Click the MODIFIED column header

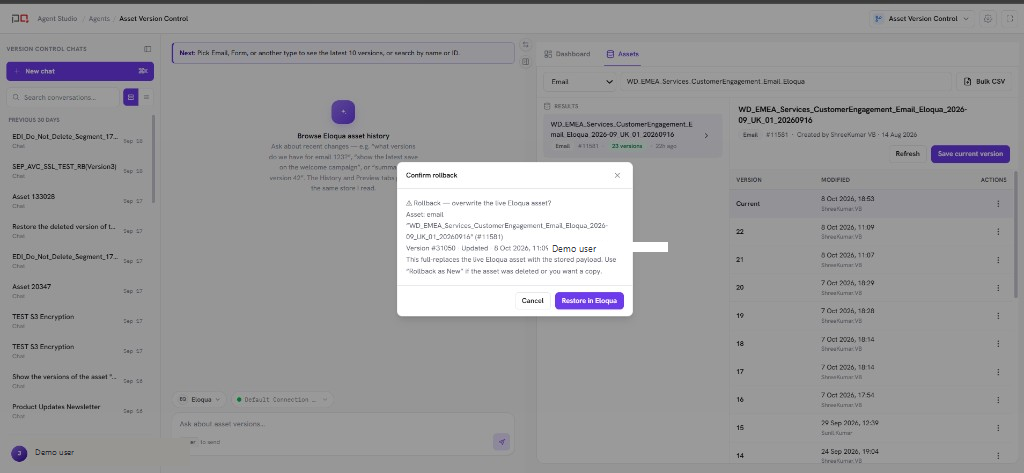835,180
